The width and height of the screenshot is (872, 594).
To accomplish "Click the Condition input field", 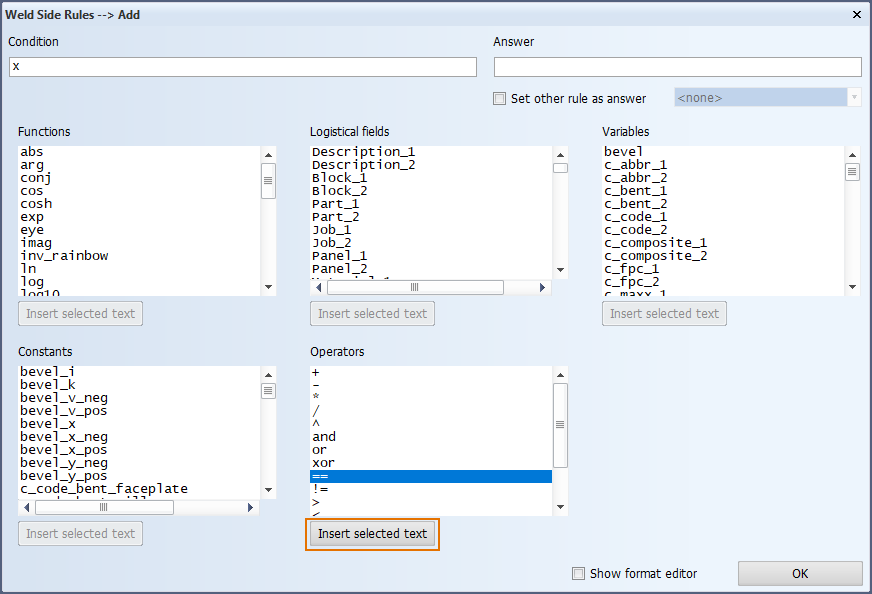I will coord(243,67).
